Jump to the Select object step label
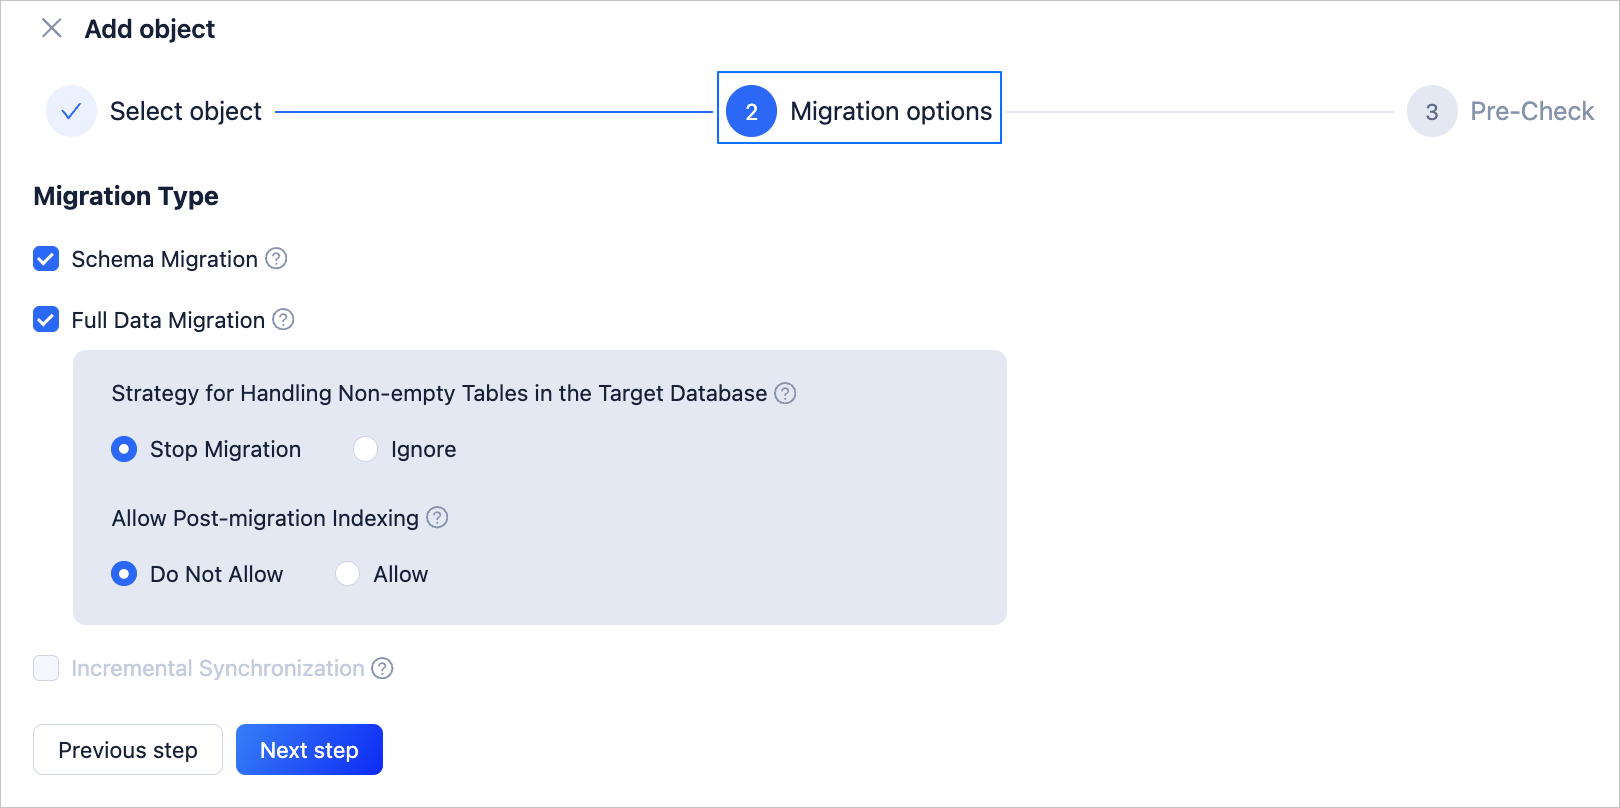The height and width of the screenshot is (808, 1620). coord(186,111)
